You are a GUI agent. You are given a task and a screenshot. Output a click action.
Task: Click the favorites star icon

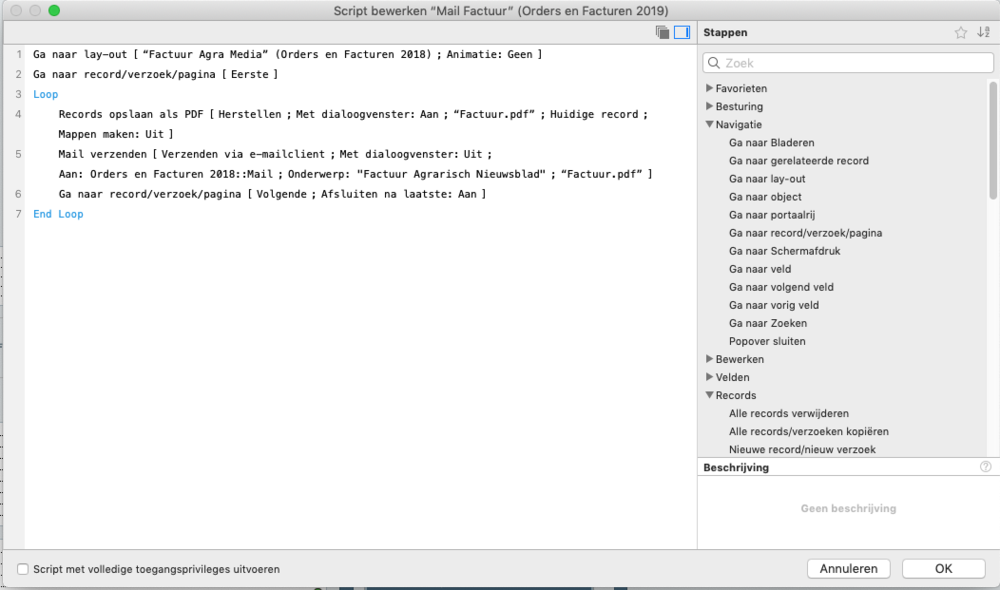[961, 33]
